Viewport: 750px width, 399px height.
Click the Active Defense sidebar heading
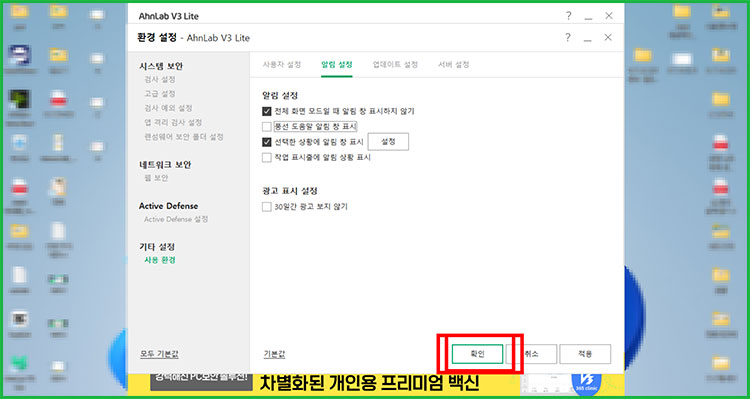[x=168, y=206]
